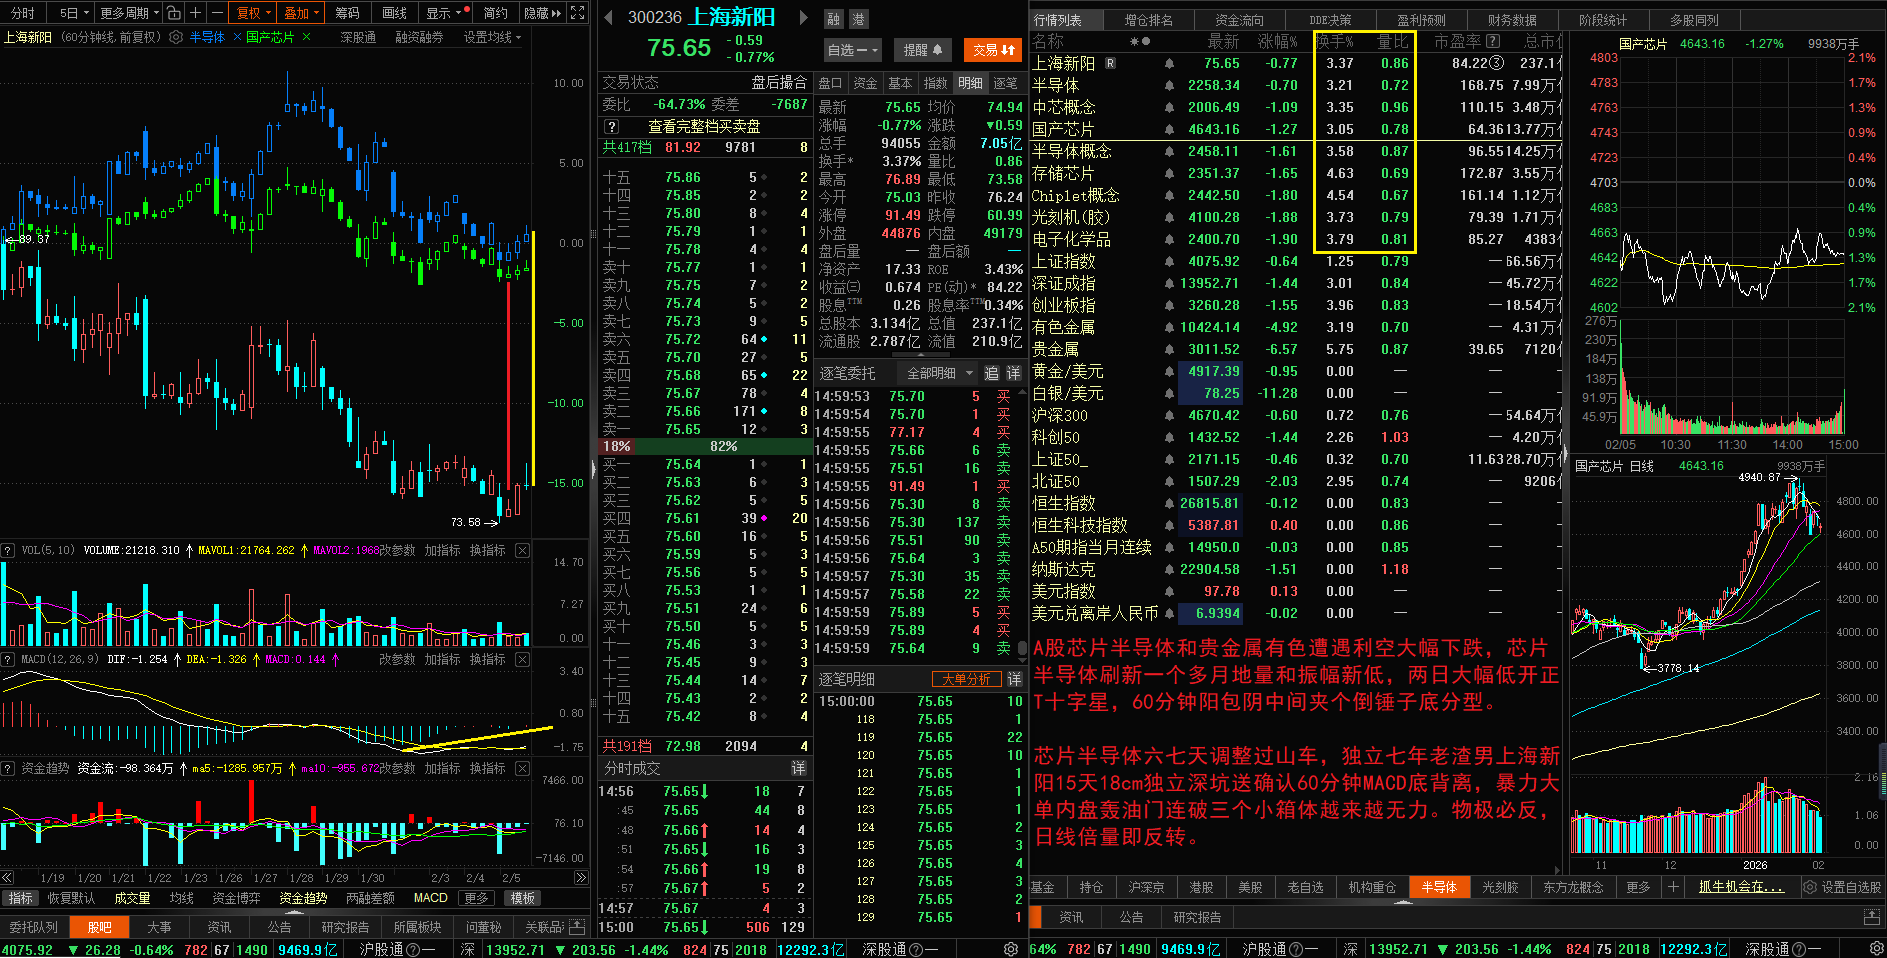Click 恢复默认 to reset indicators
1887x958 pixels.
pyautogui.click(x=71, y=898)
